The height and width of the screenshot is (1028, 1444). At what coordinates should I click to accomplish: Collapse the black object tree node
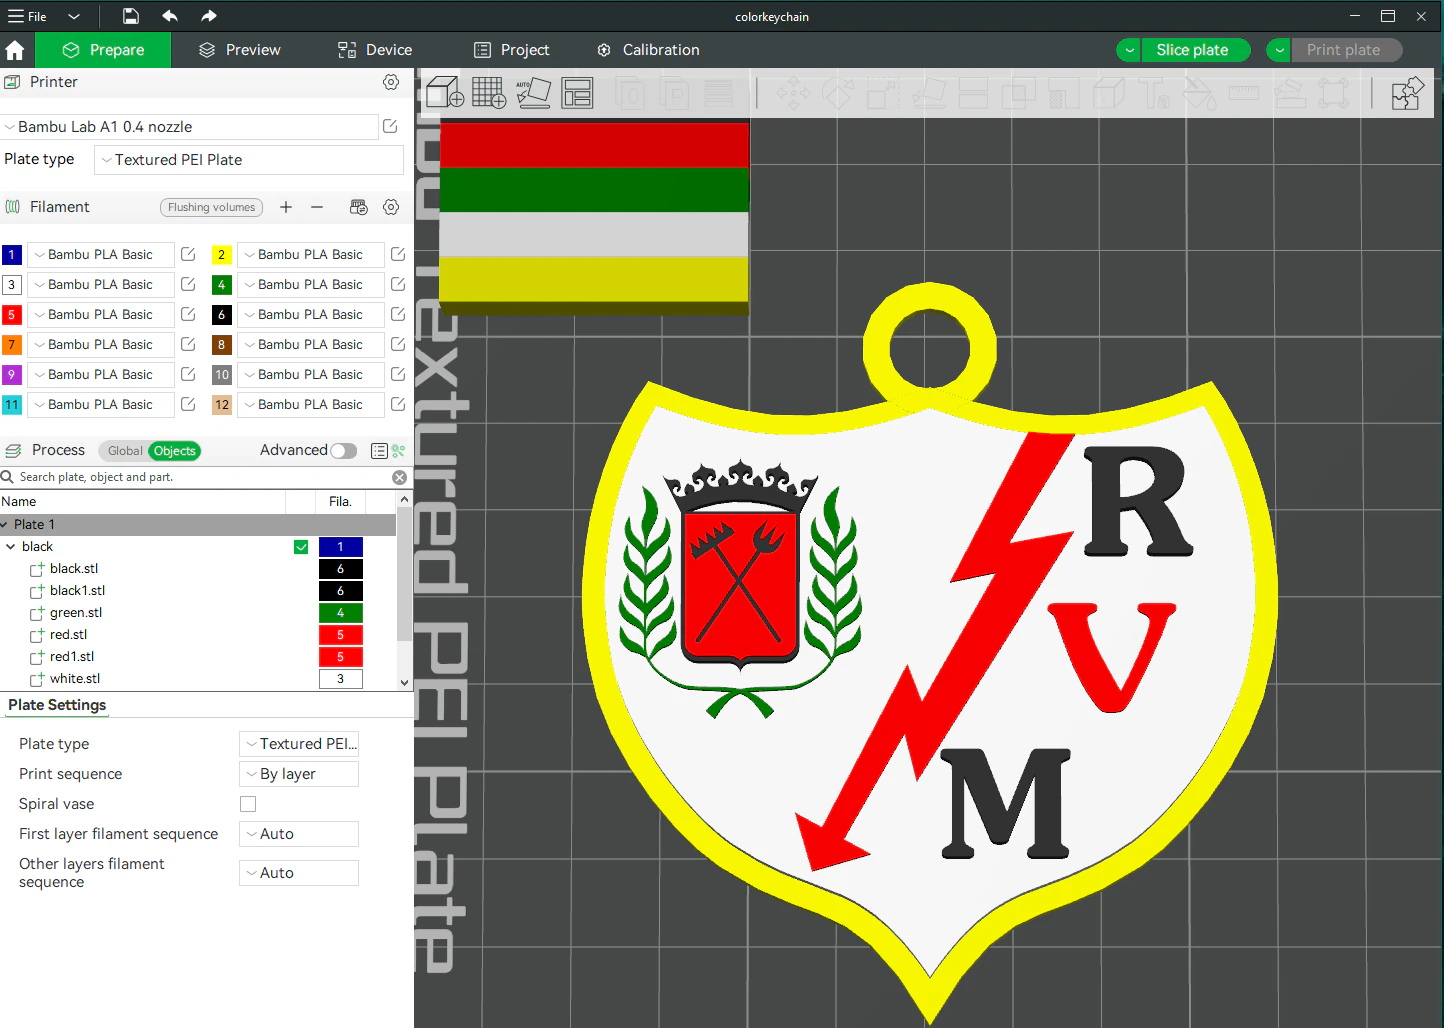[11, 547]
